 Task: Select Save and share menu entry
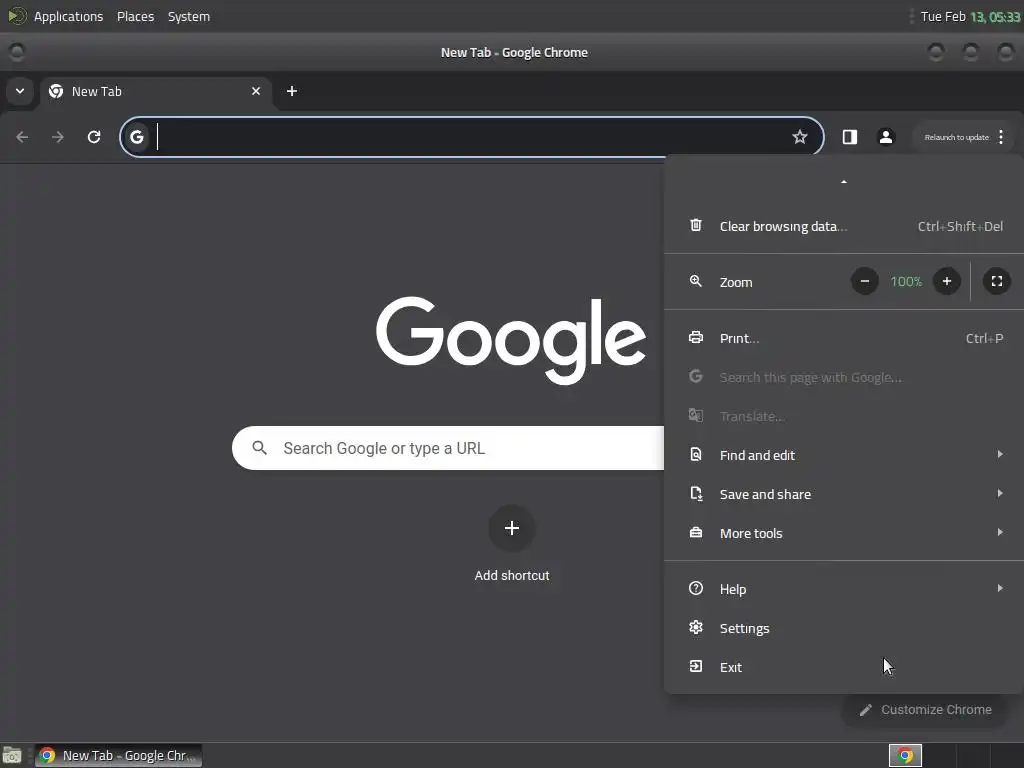tap(844, 494)
